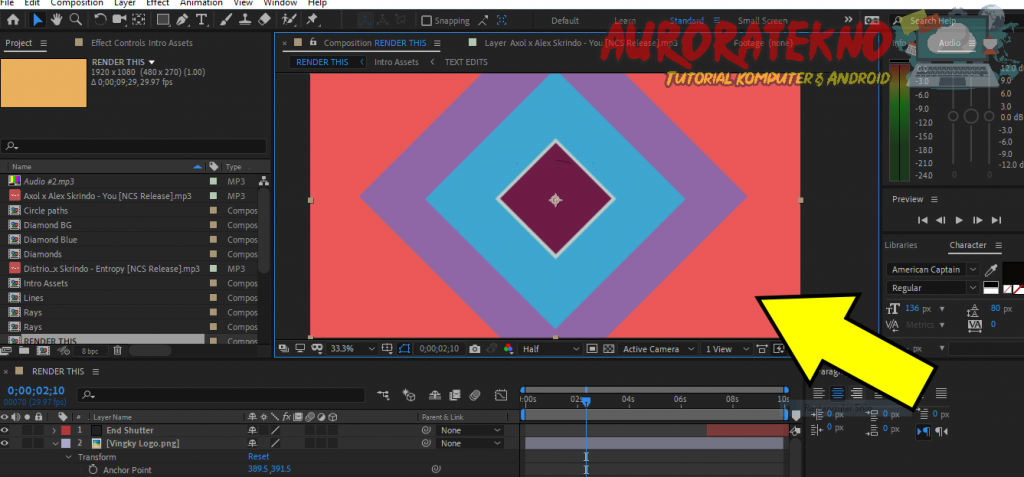
Task: Create a new composition icon in Project panel
Action: click(x=42, y=351)
